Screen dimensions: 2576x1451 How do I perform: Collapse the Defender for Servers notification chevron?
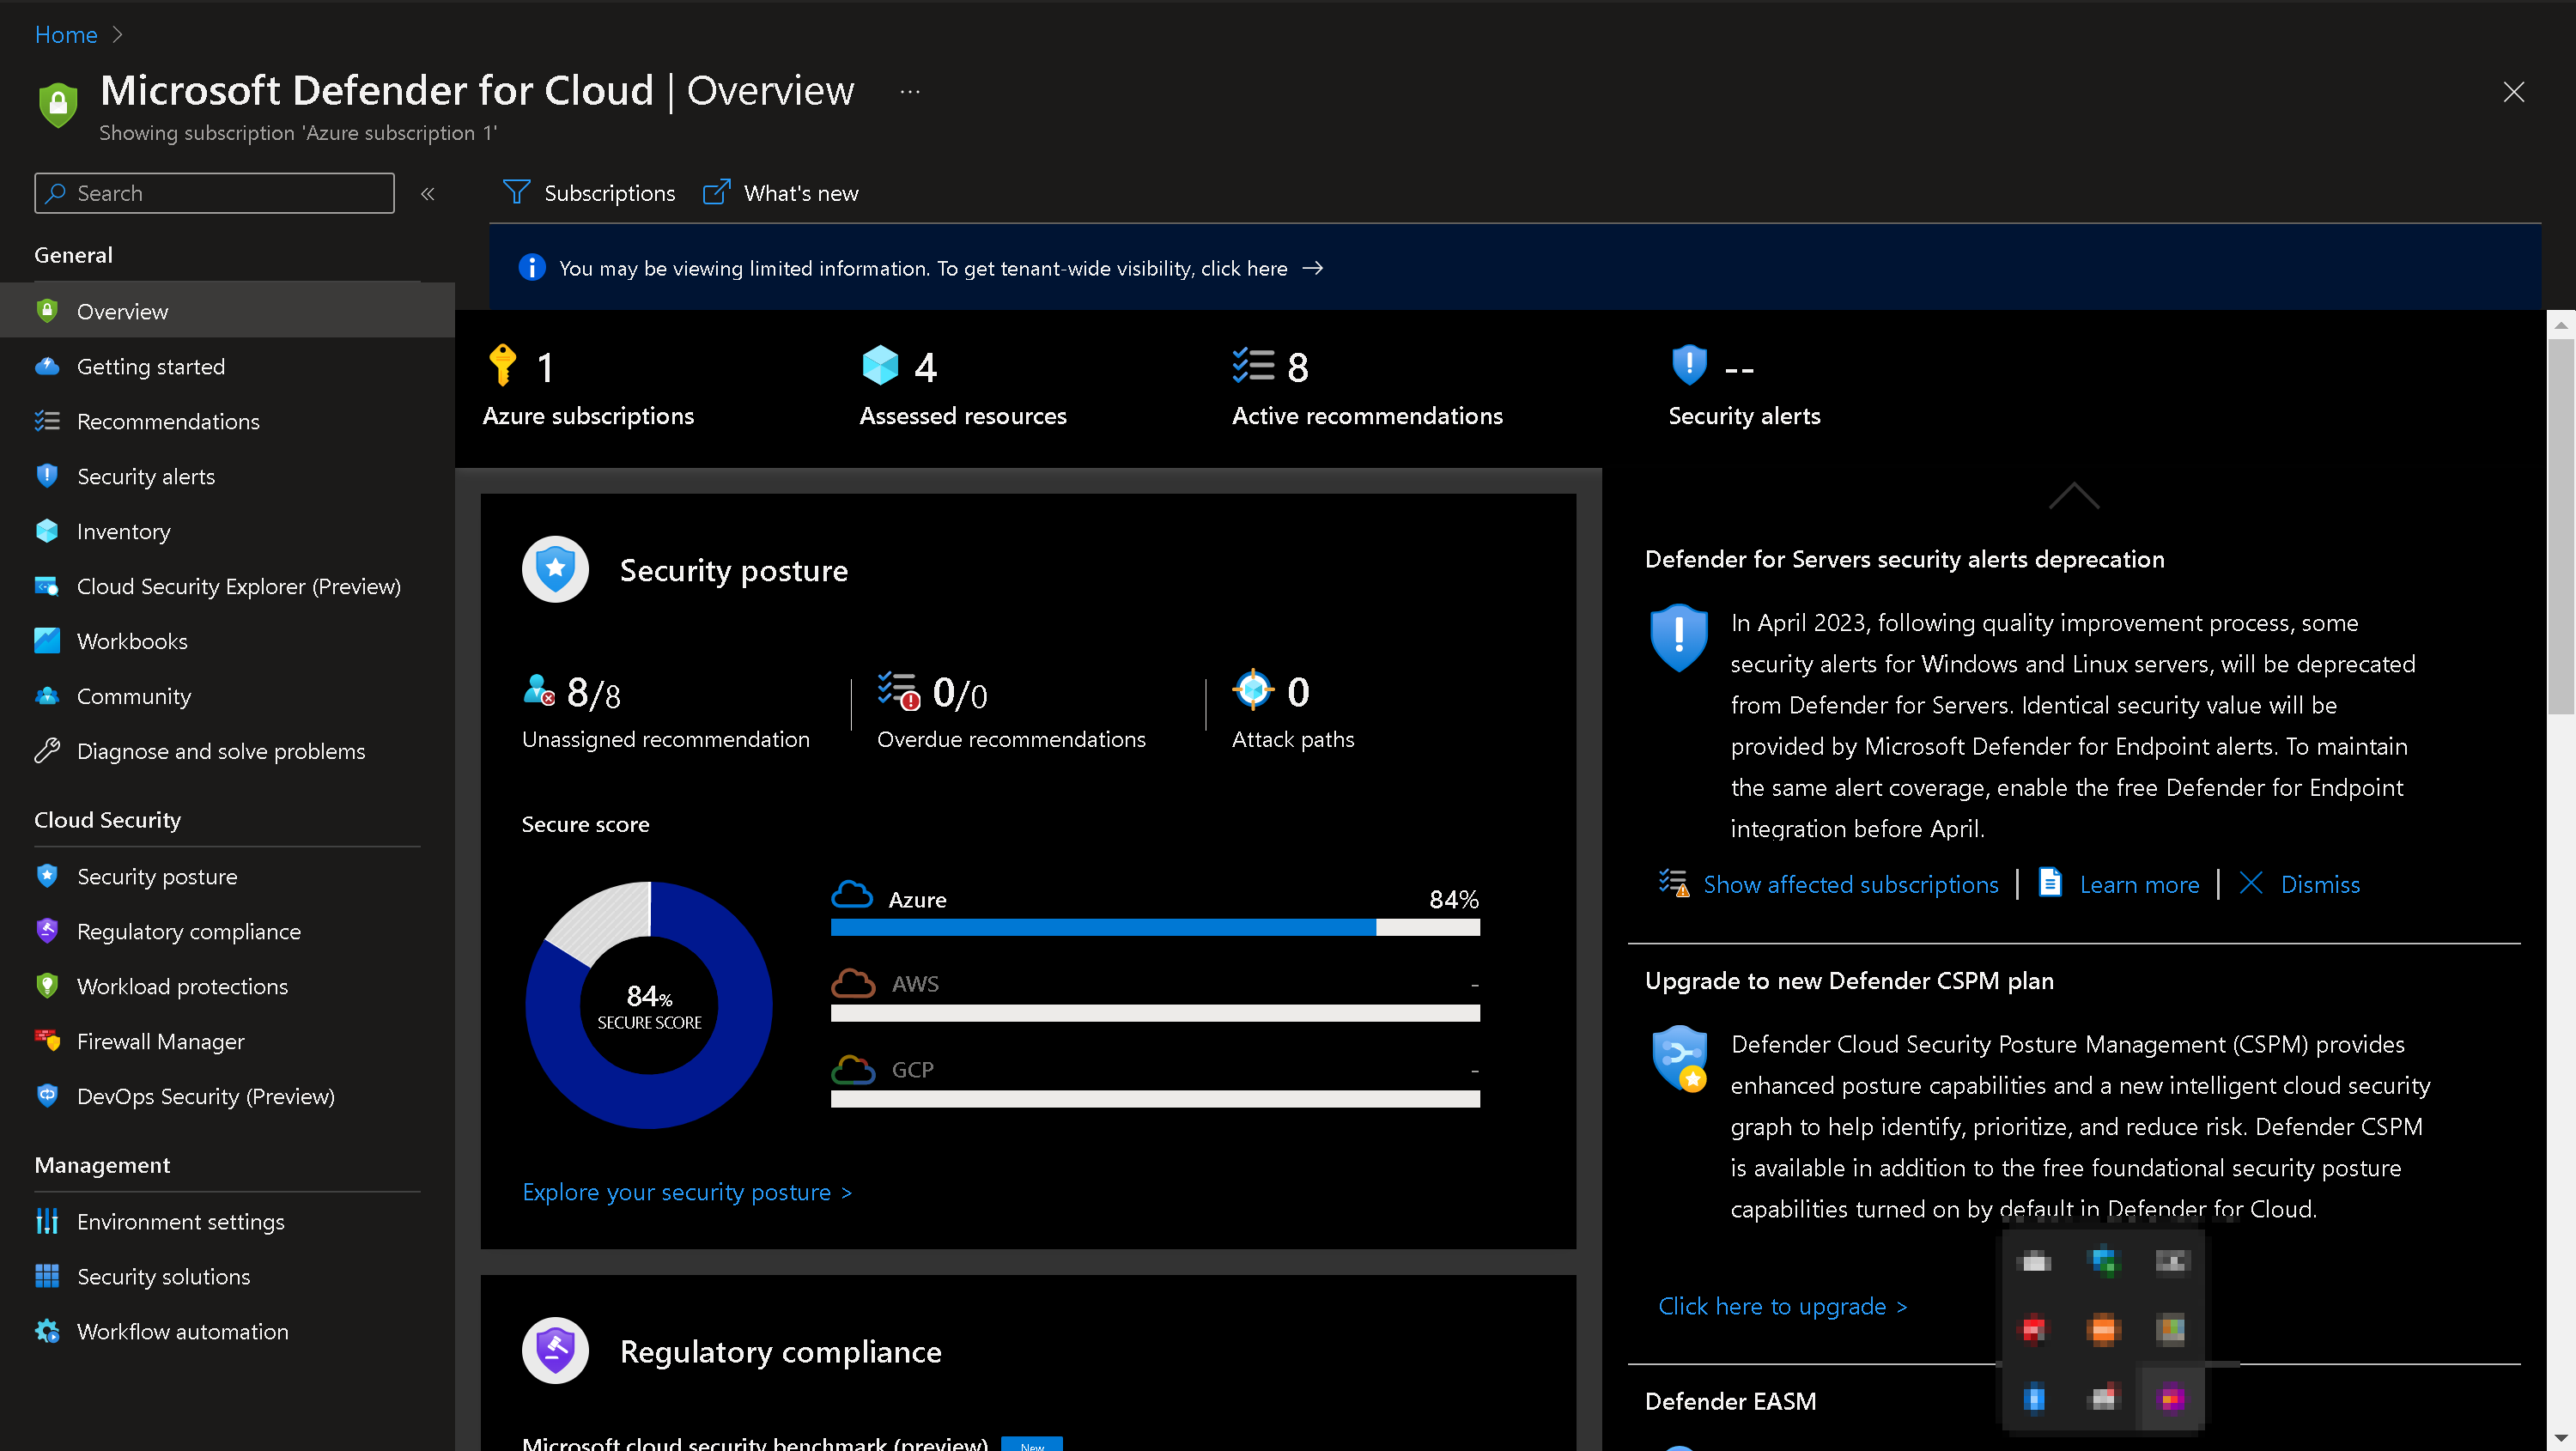coord(2073,497)
